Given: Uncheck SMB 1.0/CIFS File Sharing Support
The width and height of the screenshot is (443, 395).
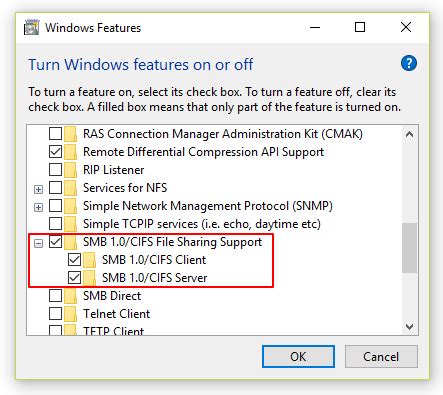Looking at the screenshot, I should click(55, 242).
